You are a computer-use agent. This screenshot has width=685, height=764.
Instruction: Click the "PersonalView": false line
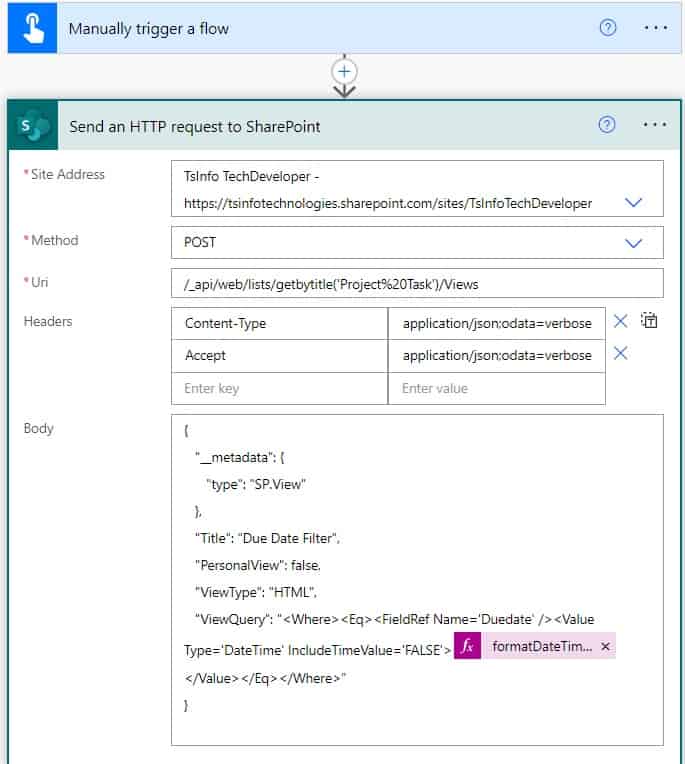point(258,565)
